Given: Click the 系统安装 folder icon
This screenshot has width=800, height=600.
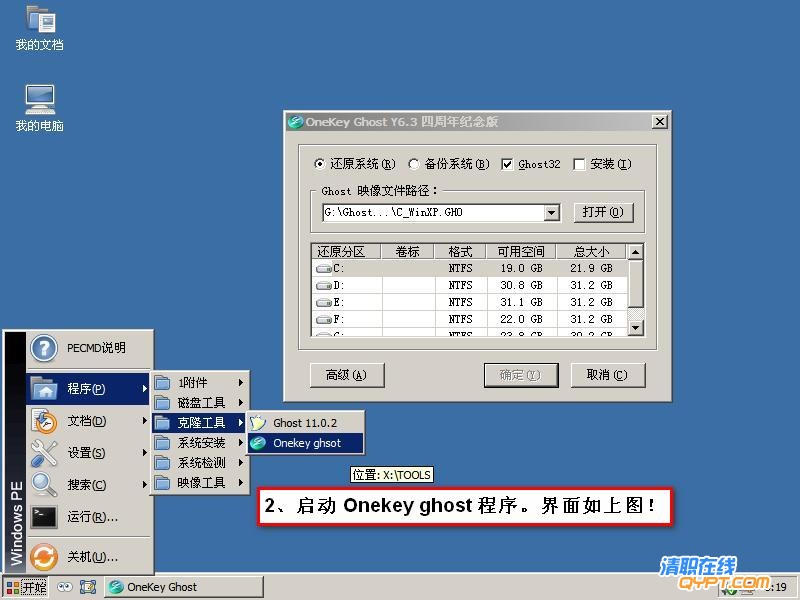Looking at the screenshot, I should [x=162, y=442].
